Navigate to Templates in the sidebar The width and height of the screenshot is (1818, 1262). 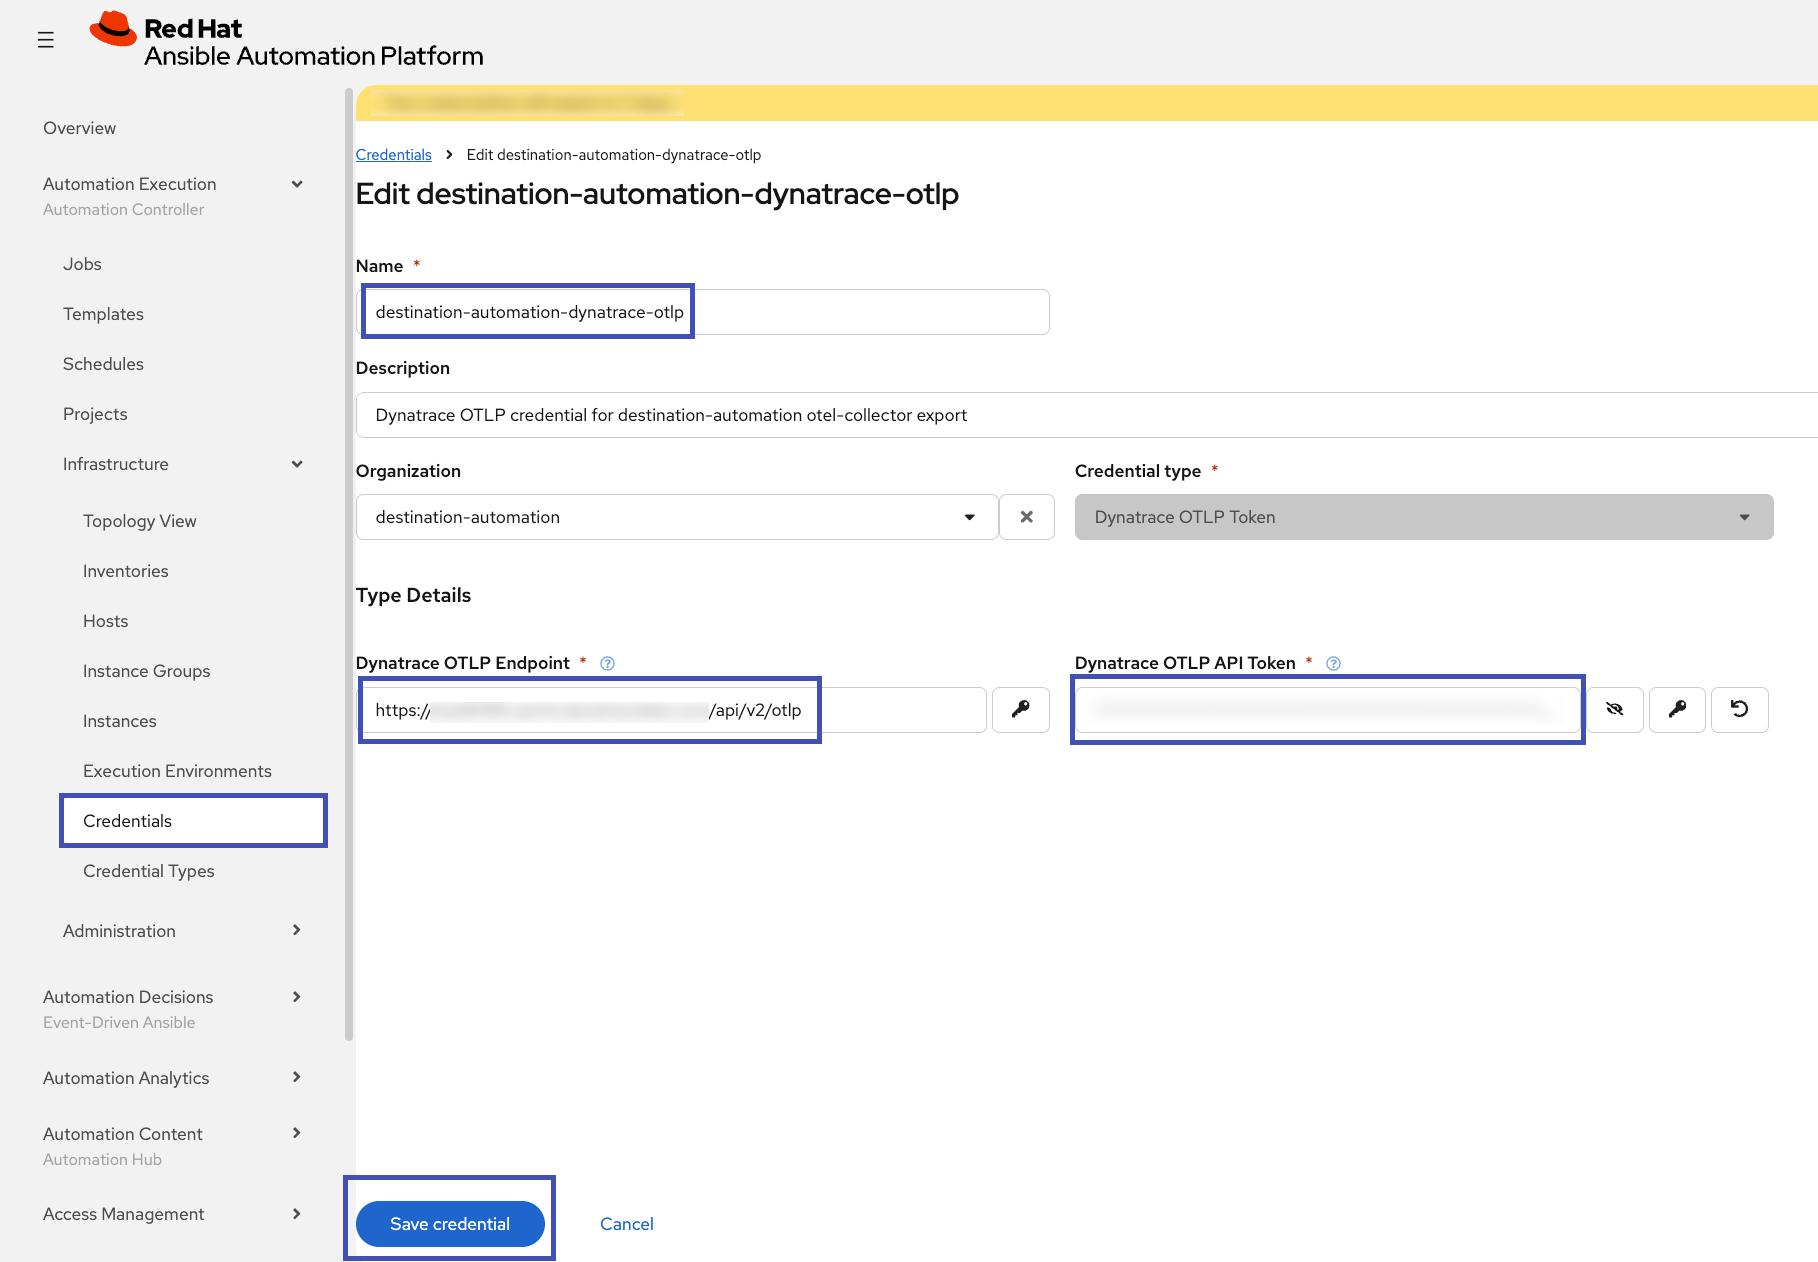[x=103, y=313]
